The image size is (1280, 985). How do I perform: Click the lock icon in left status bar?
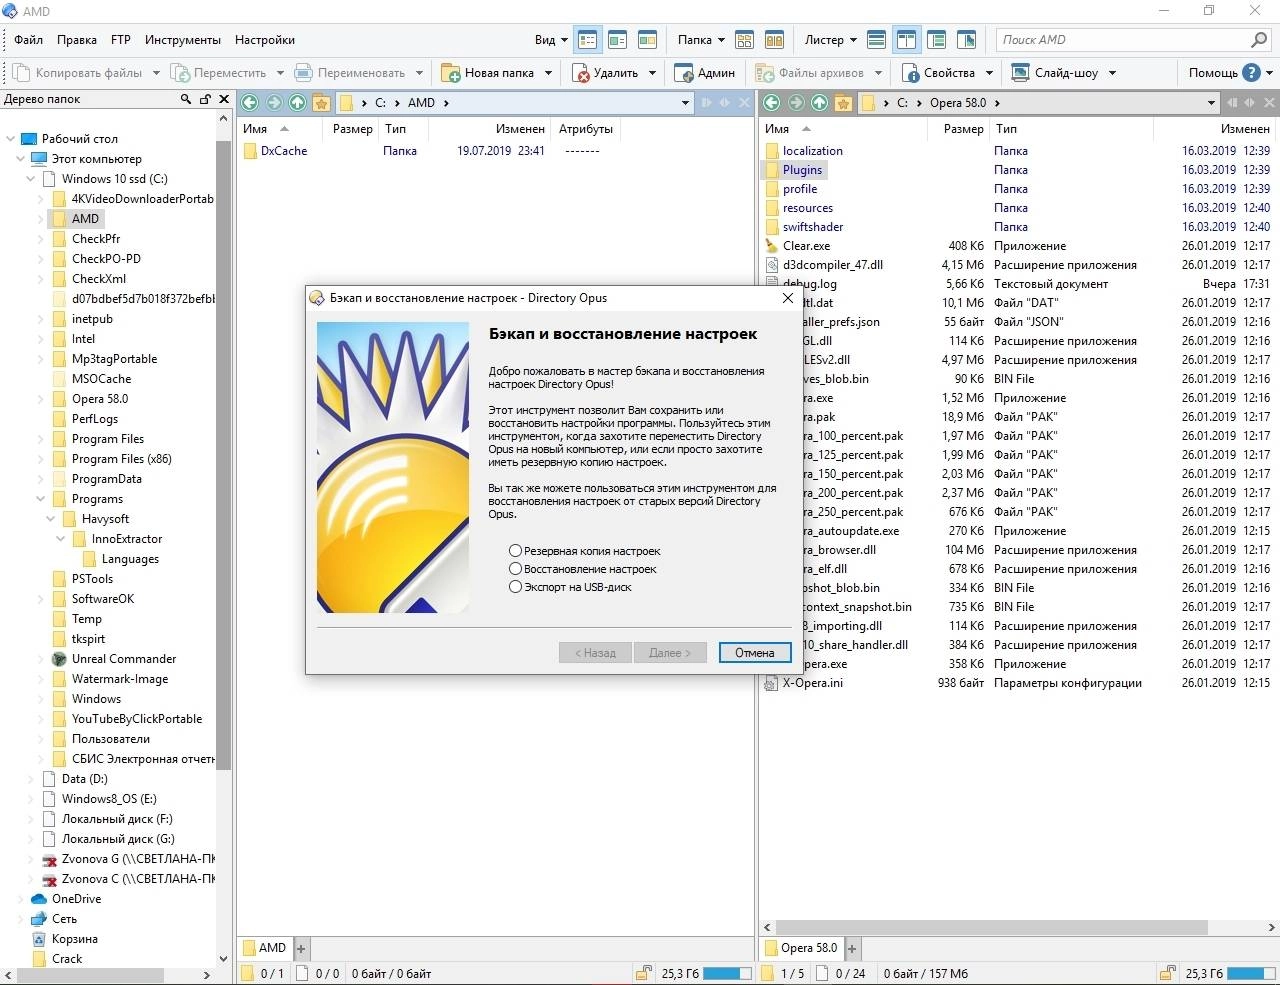tap(643, 973)
